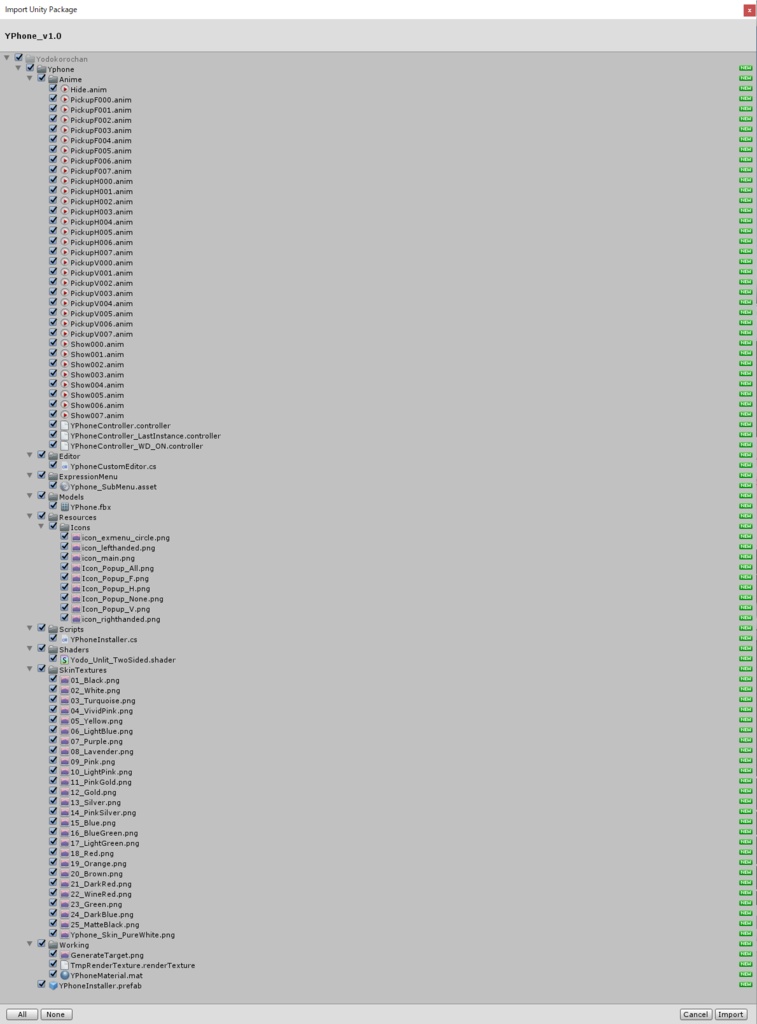Screen dimensions: 757x1024
Task: Click the Yodo_Unlit_TwoSided.shader icon
Action: click(x=65, y=660)
